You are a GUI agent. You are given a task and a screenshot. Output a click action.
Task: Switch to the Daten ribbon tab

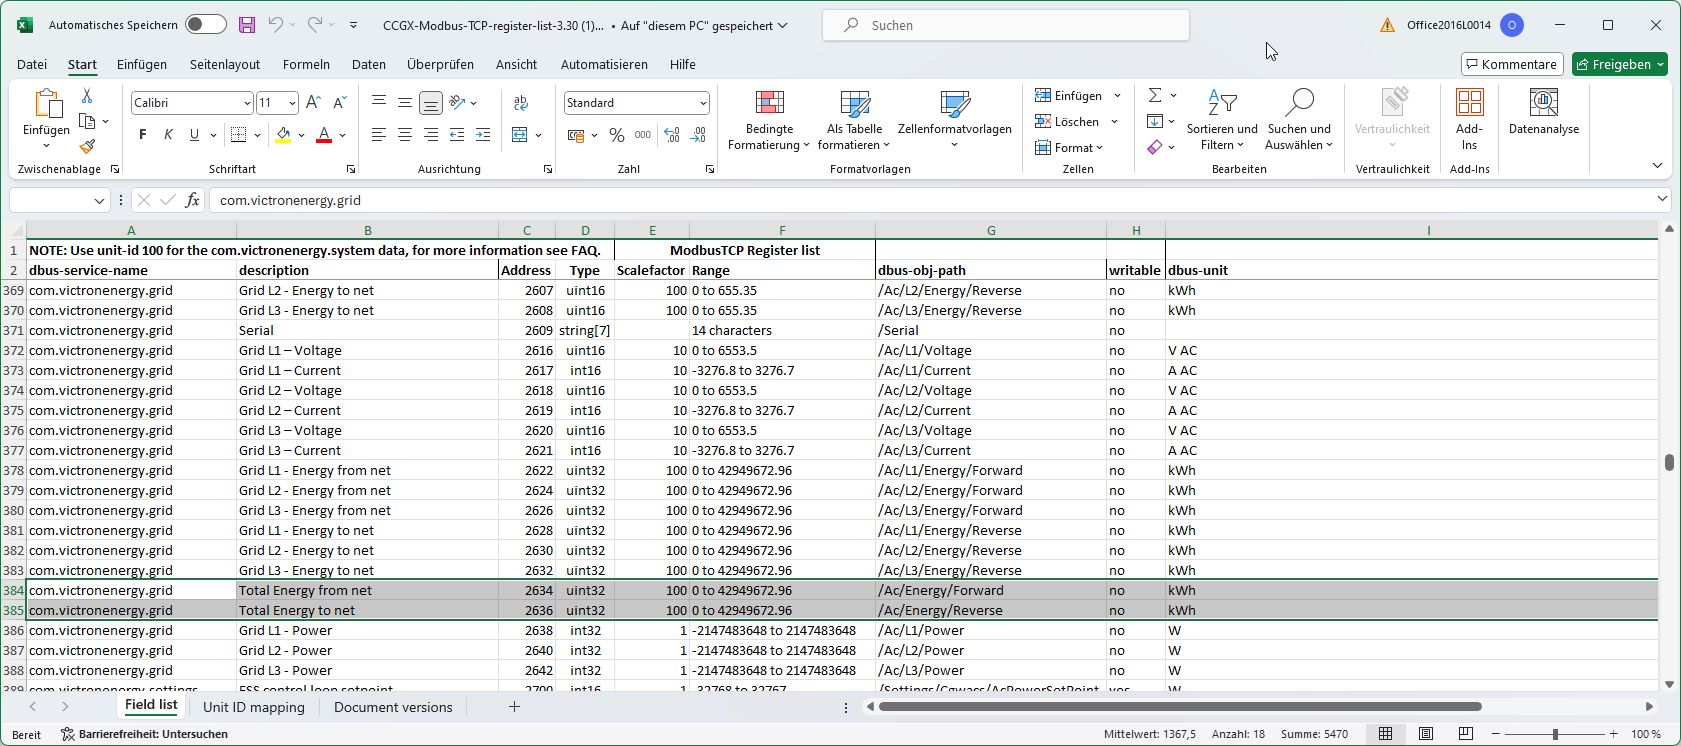coord(369,64)
